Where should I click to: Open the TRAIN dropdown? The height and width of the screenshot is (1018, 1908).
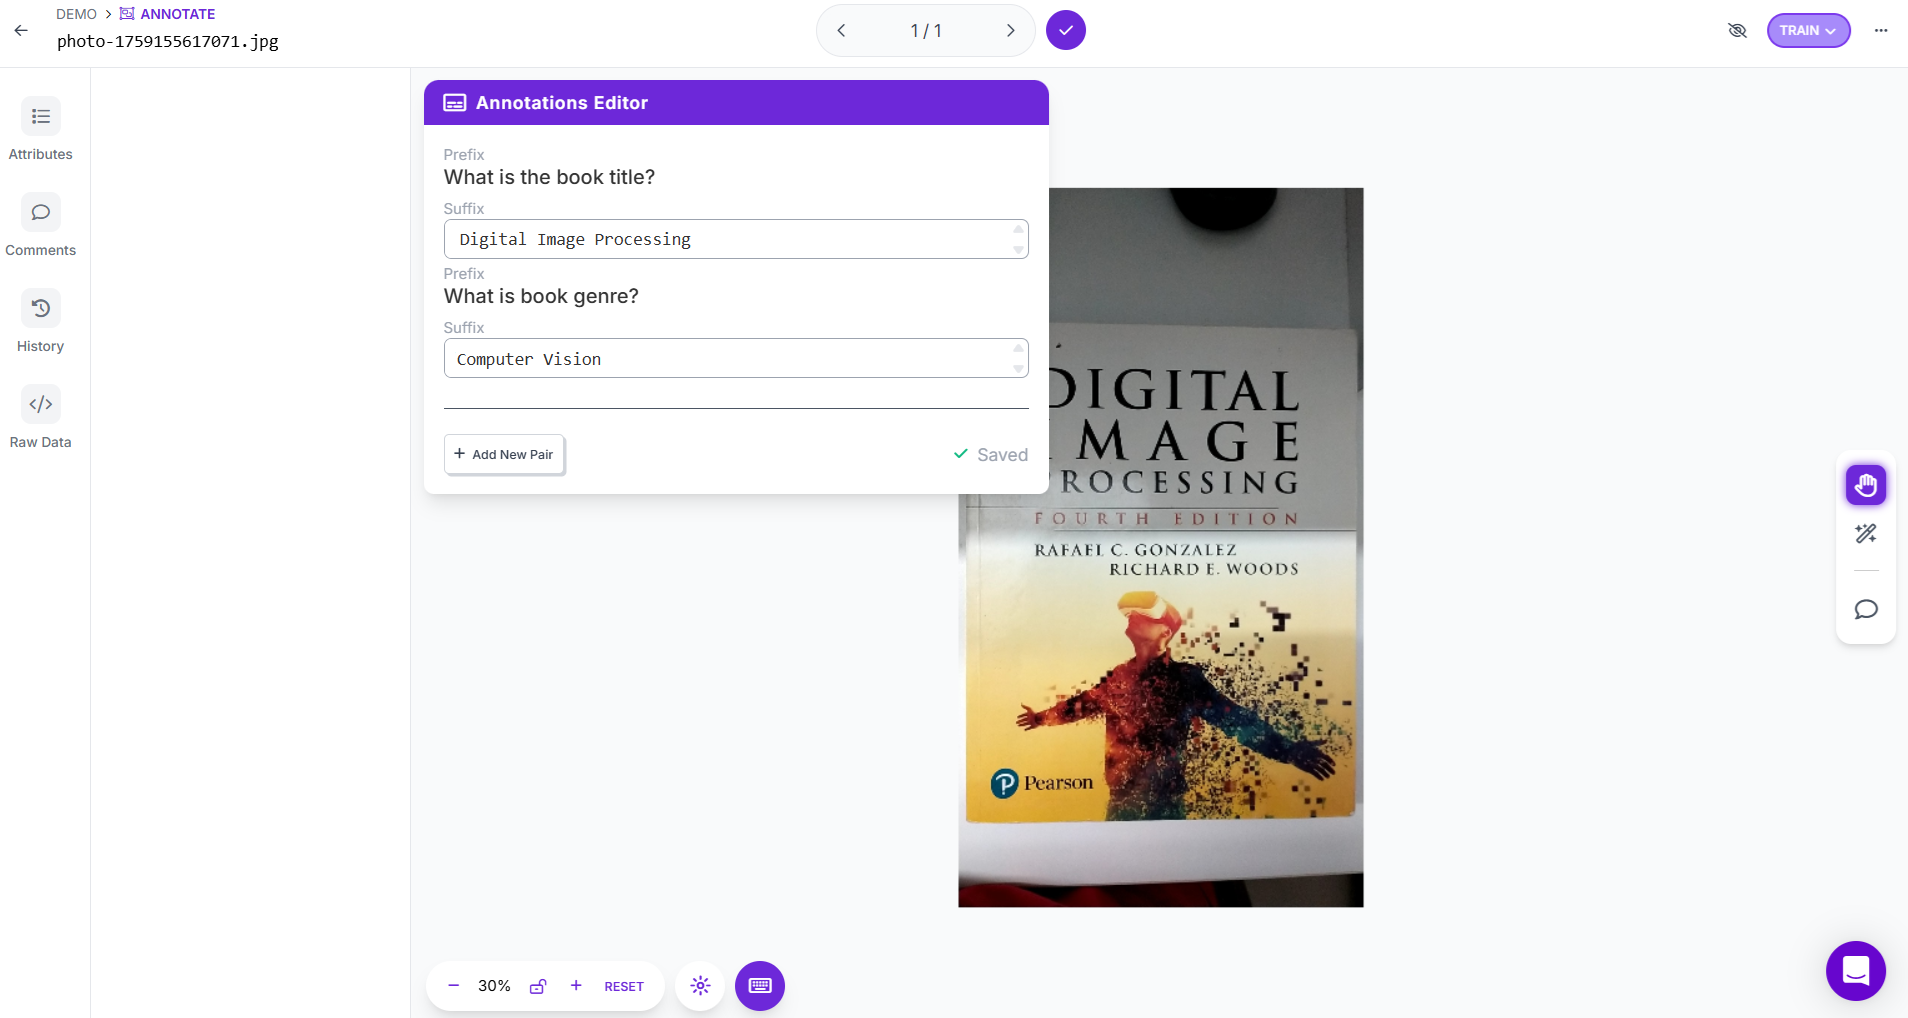pyautogui.click(x=1808, y=30)
